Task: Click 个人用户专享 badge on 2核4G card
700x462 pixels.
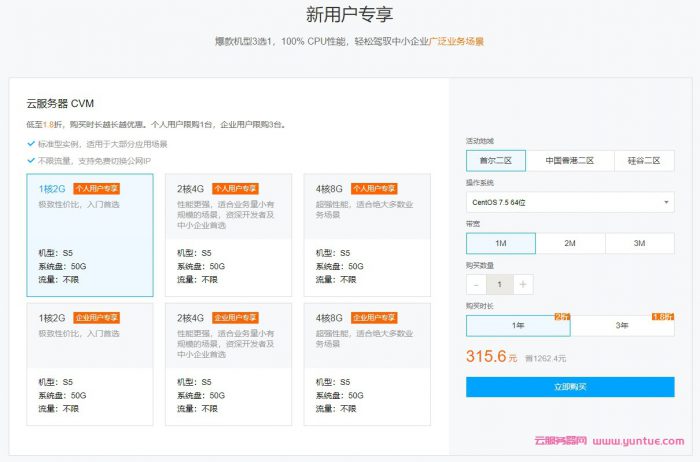Action: click(x=234, y=188)
